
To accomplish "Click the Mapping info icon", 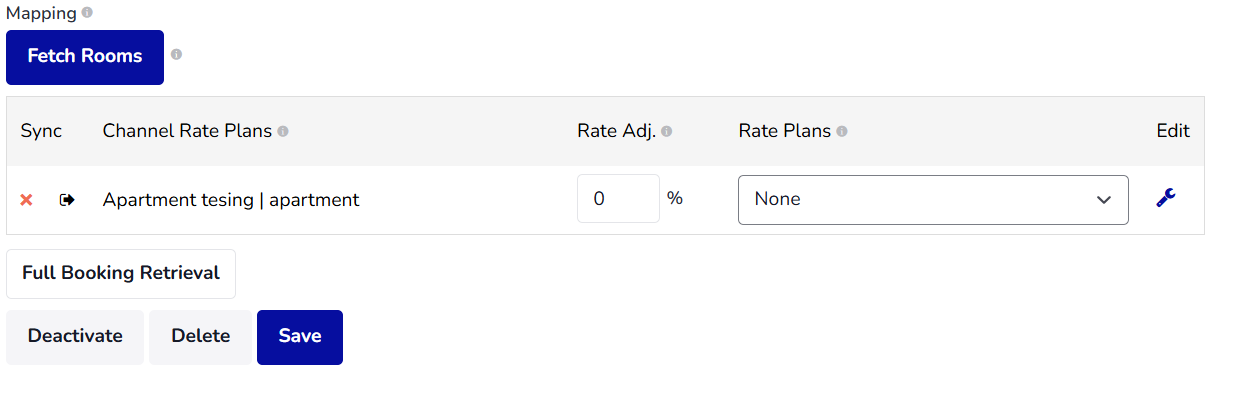I will pyautogui.click(x=87, y=13).
